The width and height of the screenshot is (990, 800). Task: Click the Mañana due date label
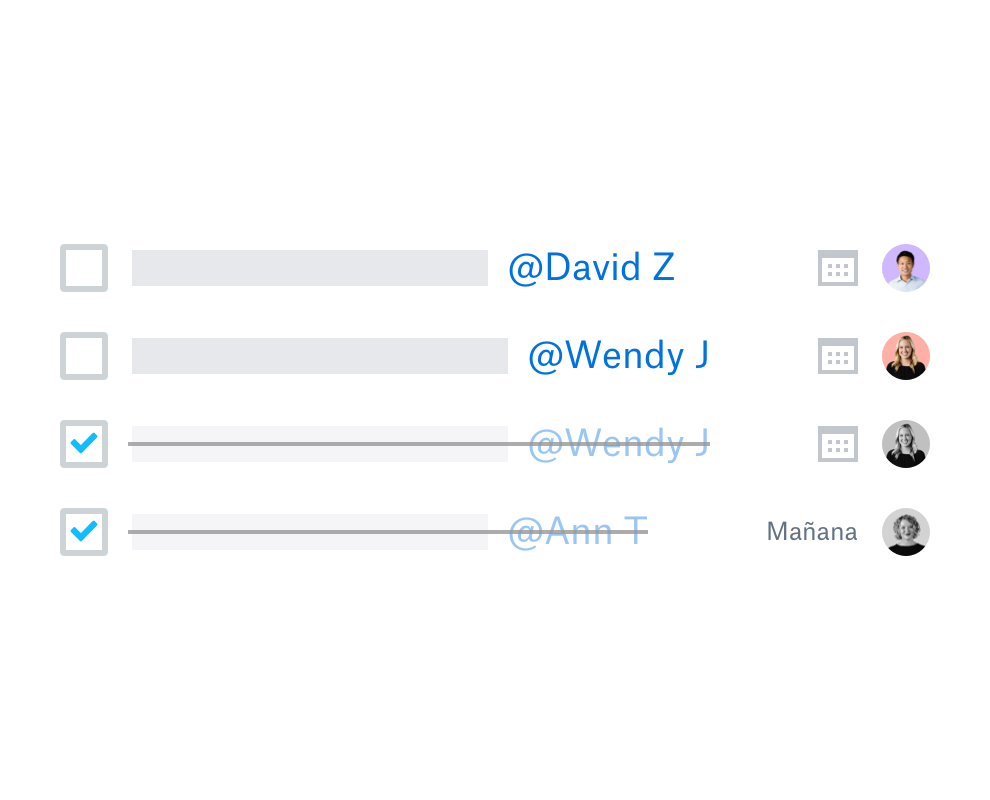[812, 532]
